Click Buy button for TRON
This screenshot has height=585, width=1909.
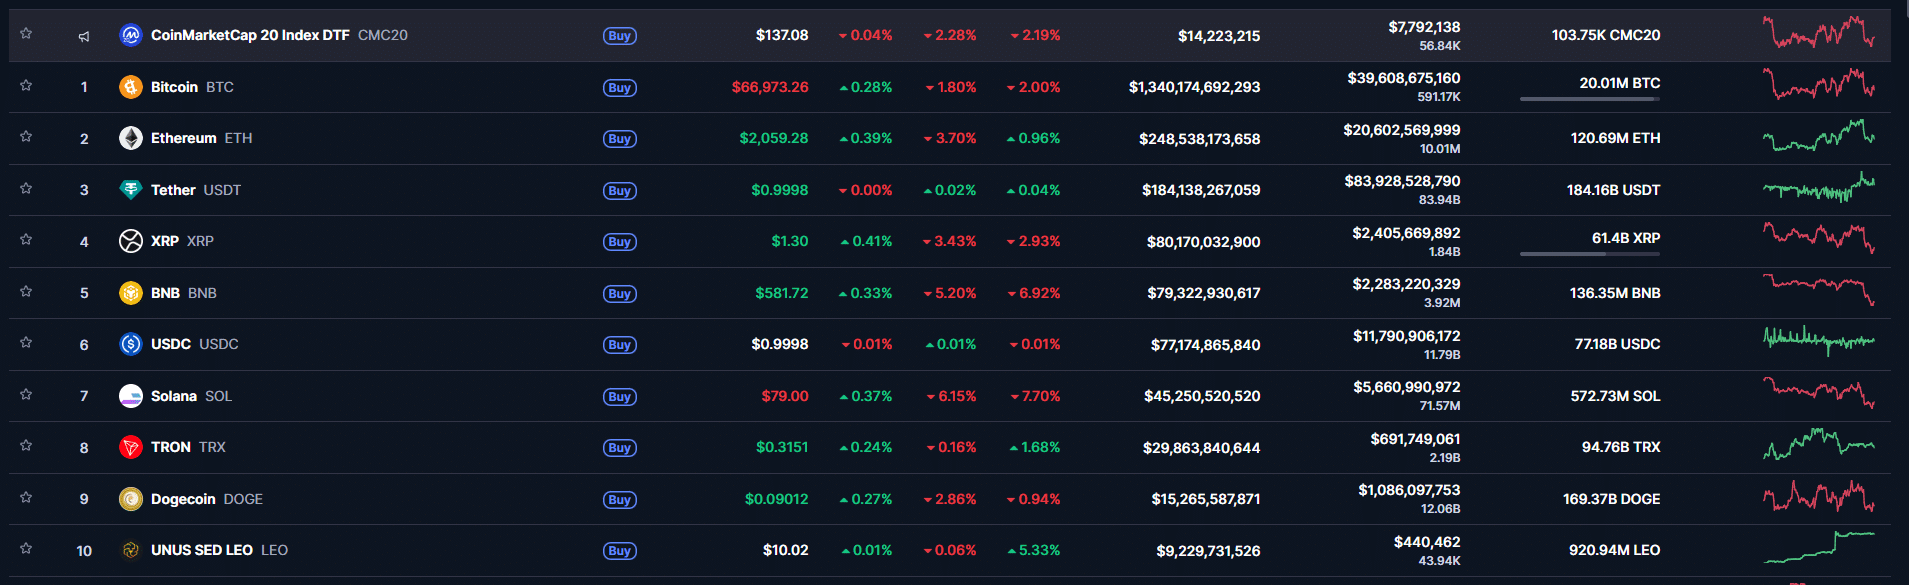pos(620,448)
